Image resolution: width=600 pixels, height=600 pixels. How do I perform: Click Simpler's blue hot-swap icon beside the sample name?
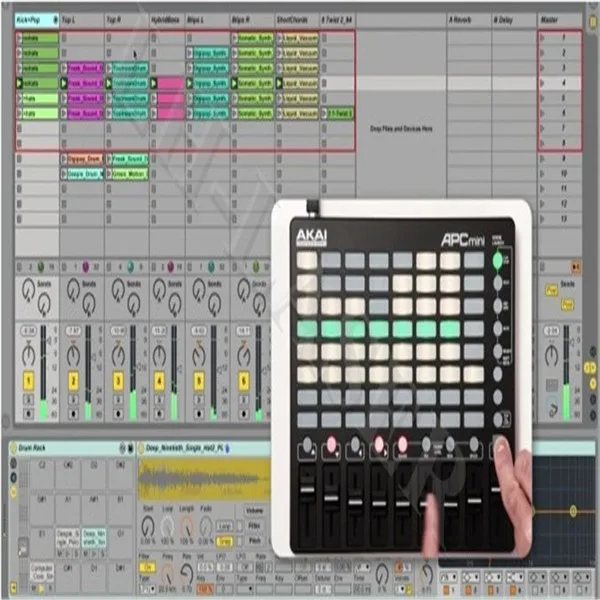pos(228,448)
